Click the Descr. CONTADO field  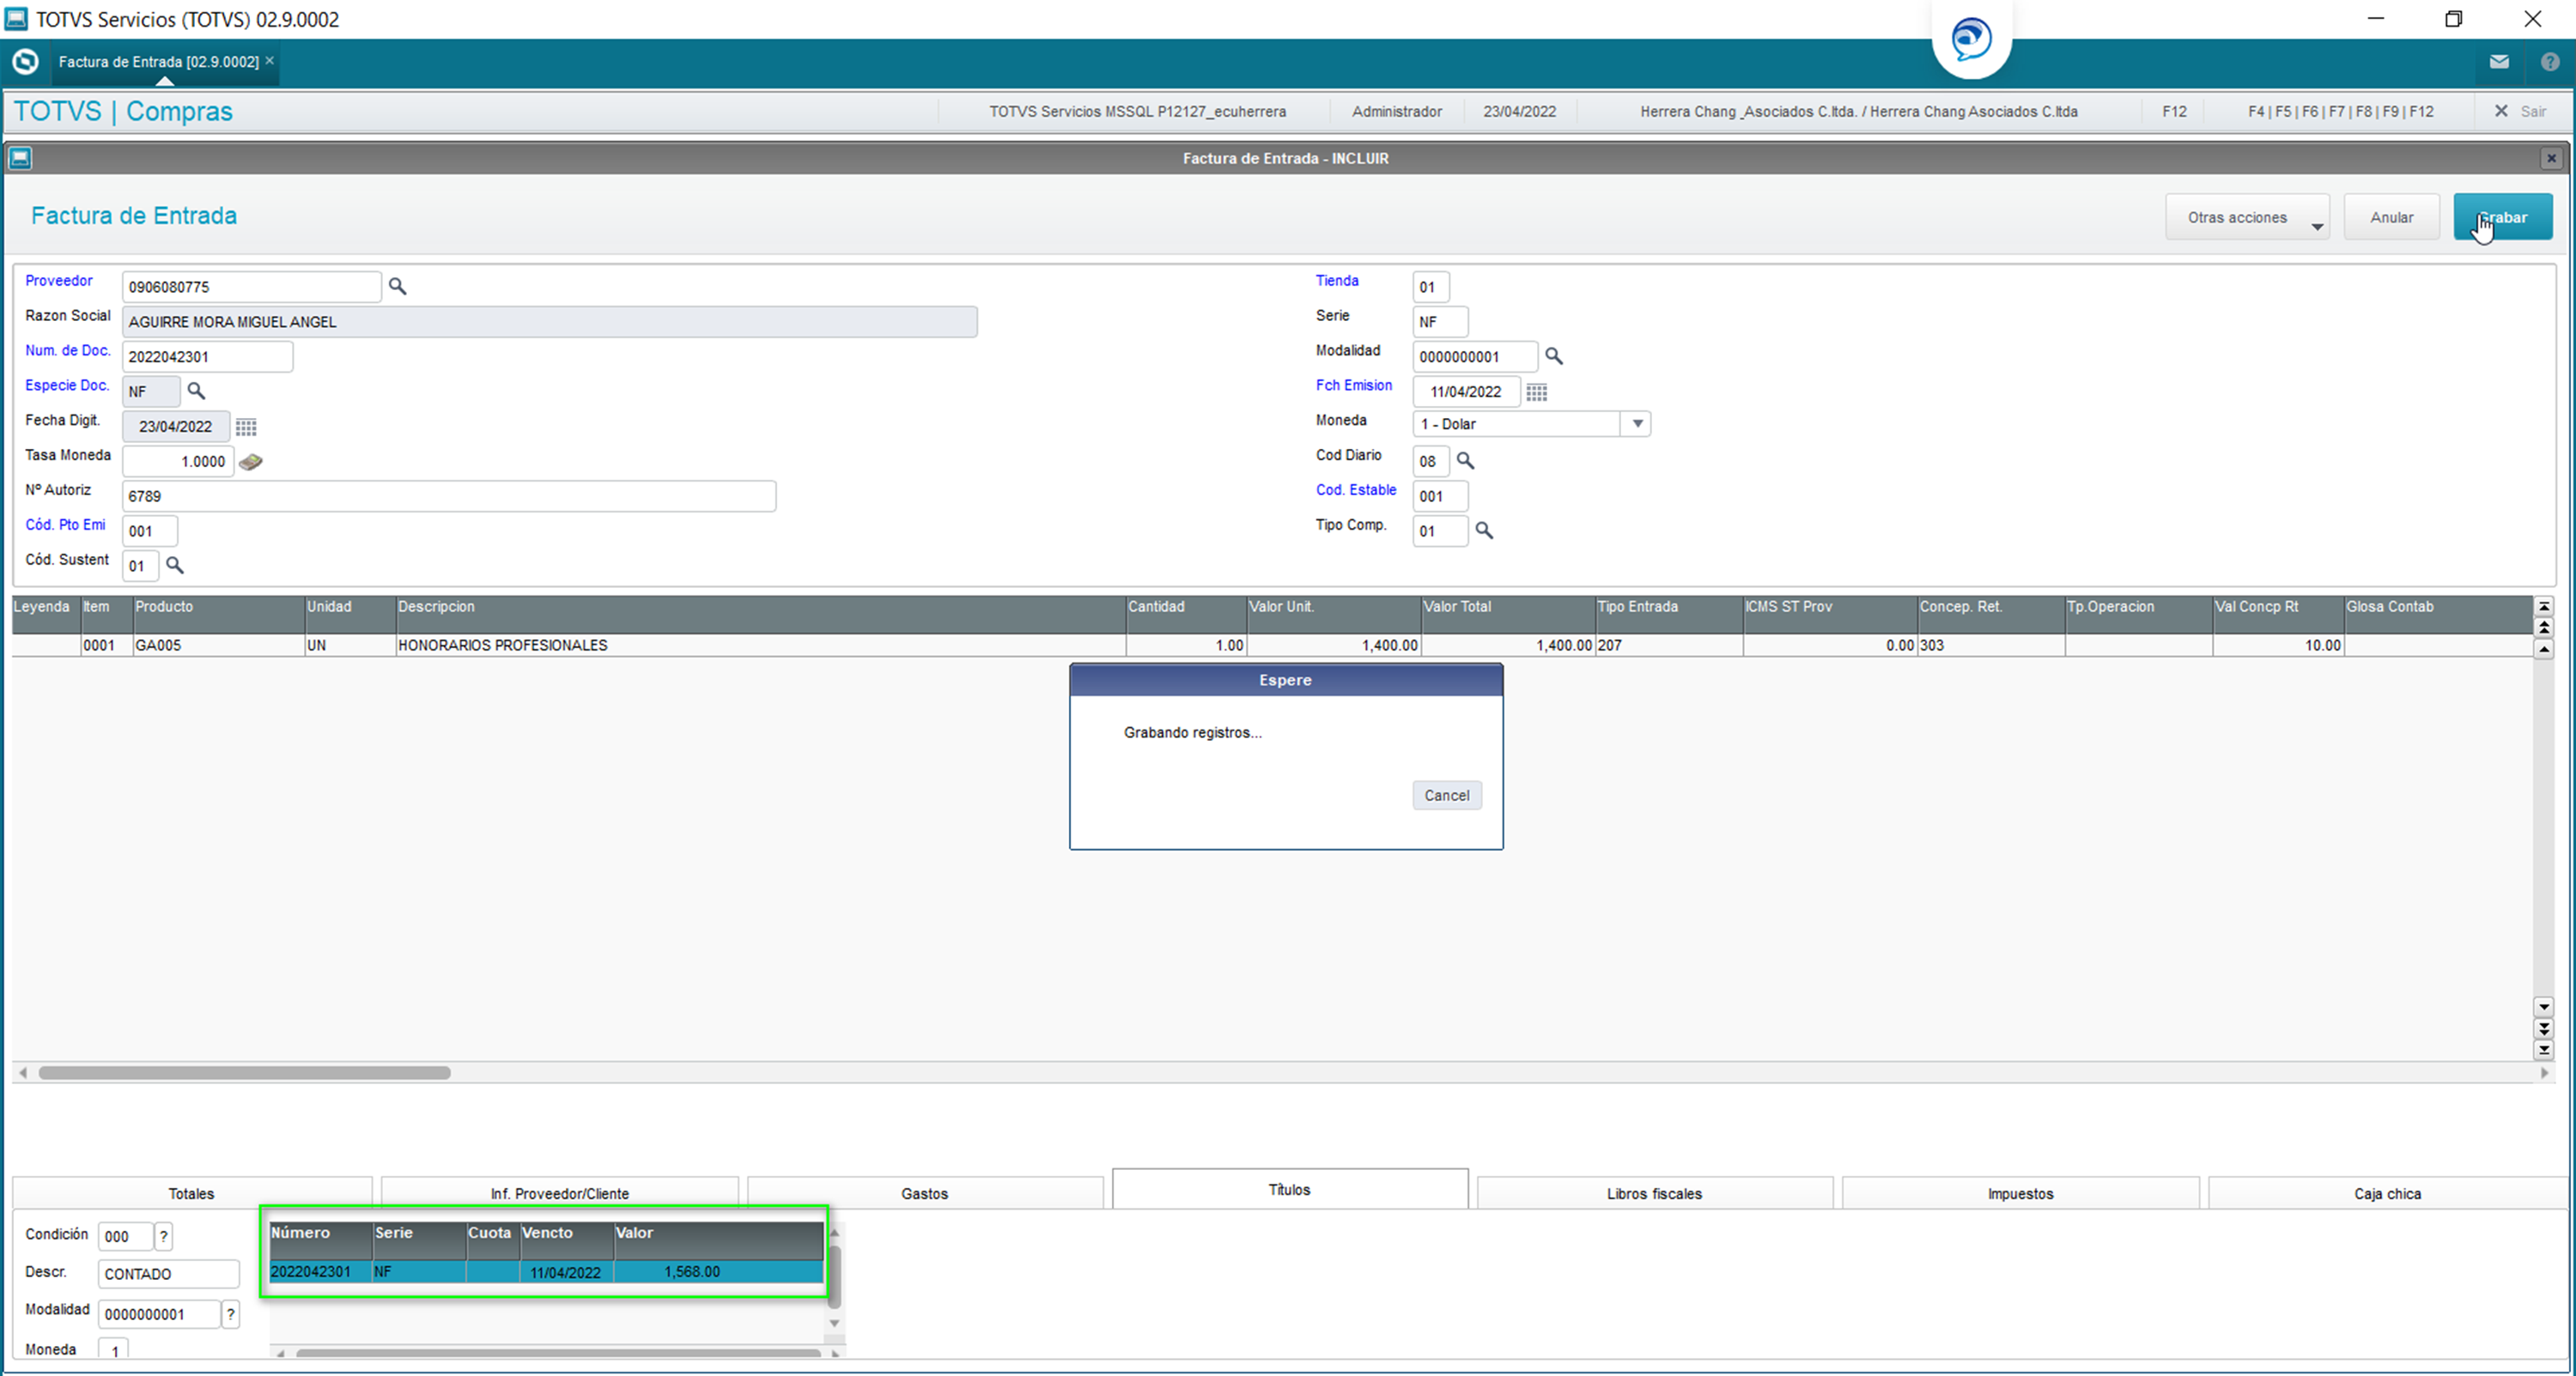168,1274
